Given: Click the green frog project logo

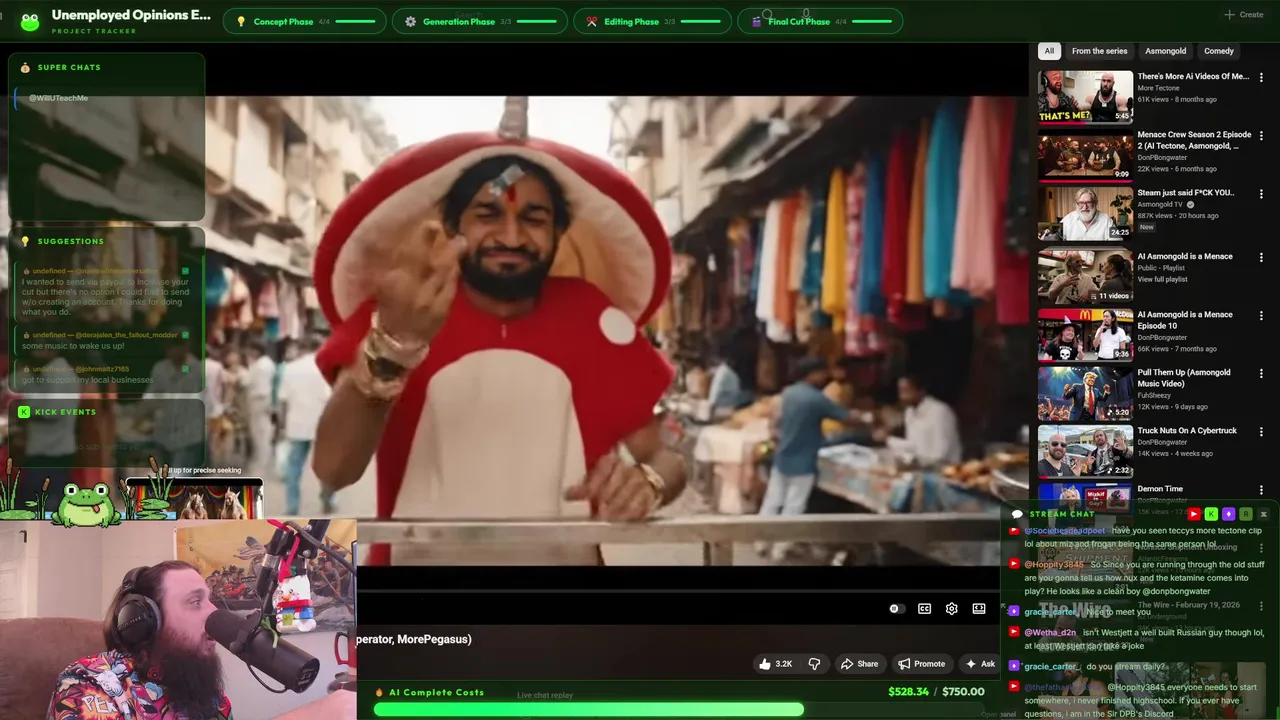Looking at the screenshot, I should 30,21.
